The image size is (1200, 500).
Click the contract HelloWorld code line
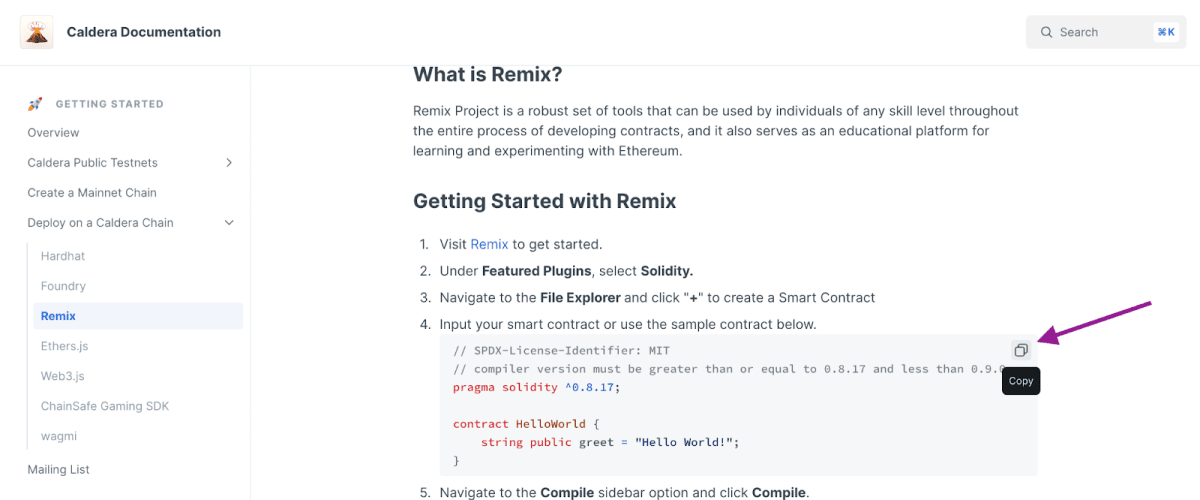tap(527, 423)
